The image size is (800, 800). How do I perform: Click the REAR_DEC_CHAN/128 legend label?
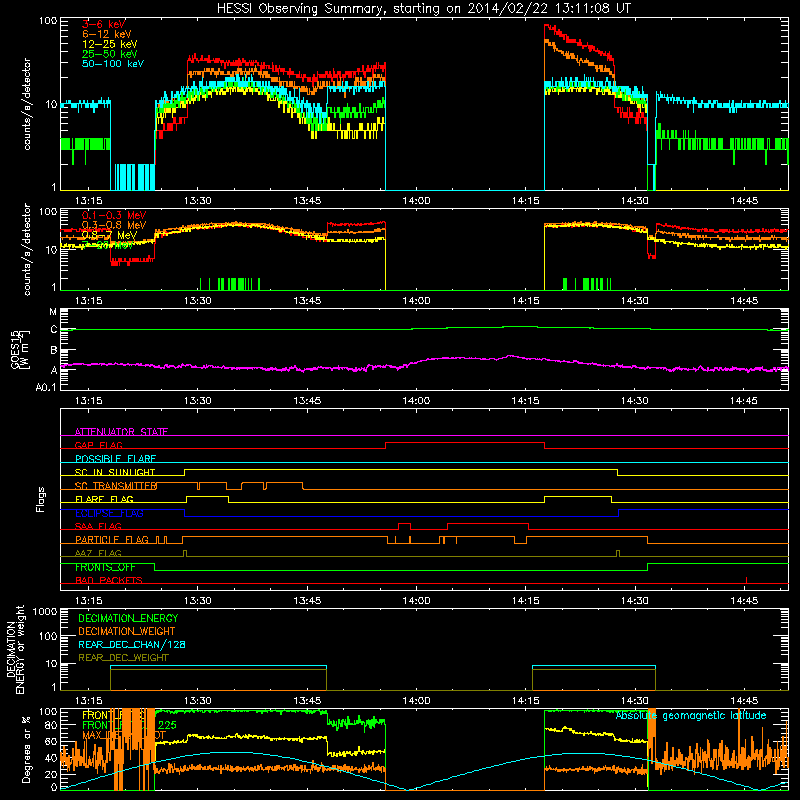[132, 644]
